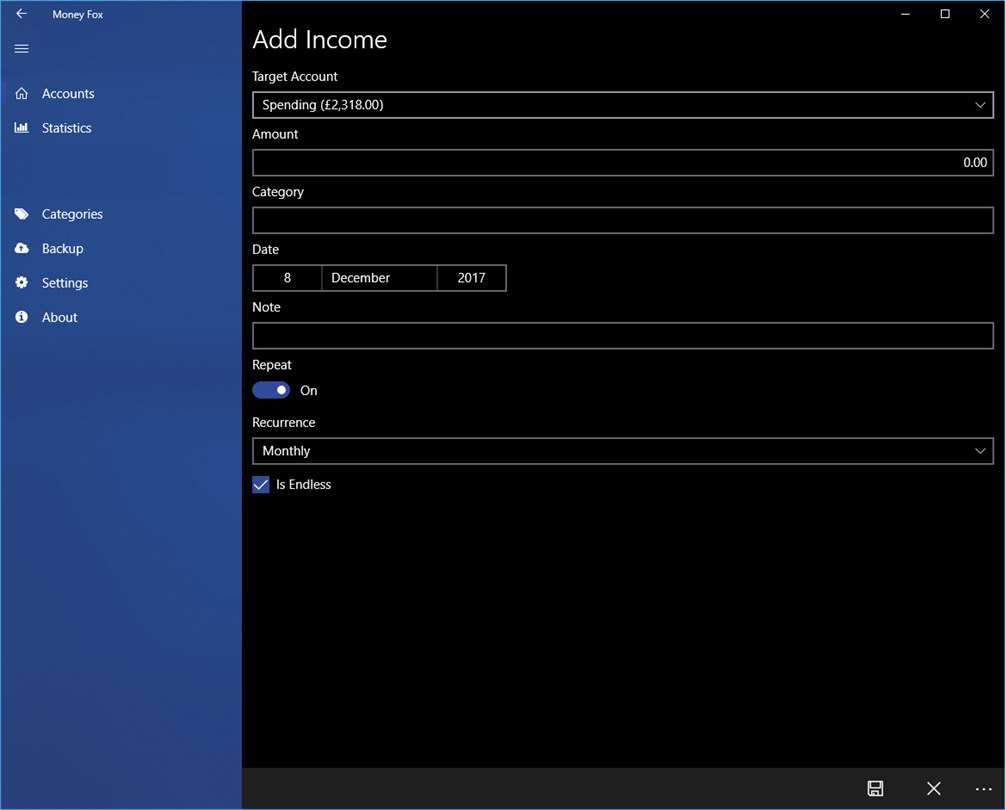Viewport: 1005px width, 810px height.
Task: Expand the Target Account dropdown
Action: click(x=622, y=105)
